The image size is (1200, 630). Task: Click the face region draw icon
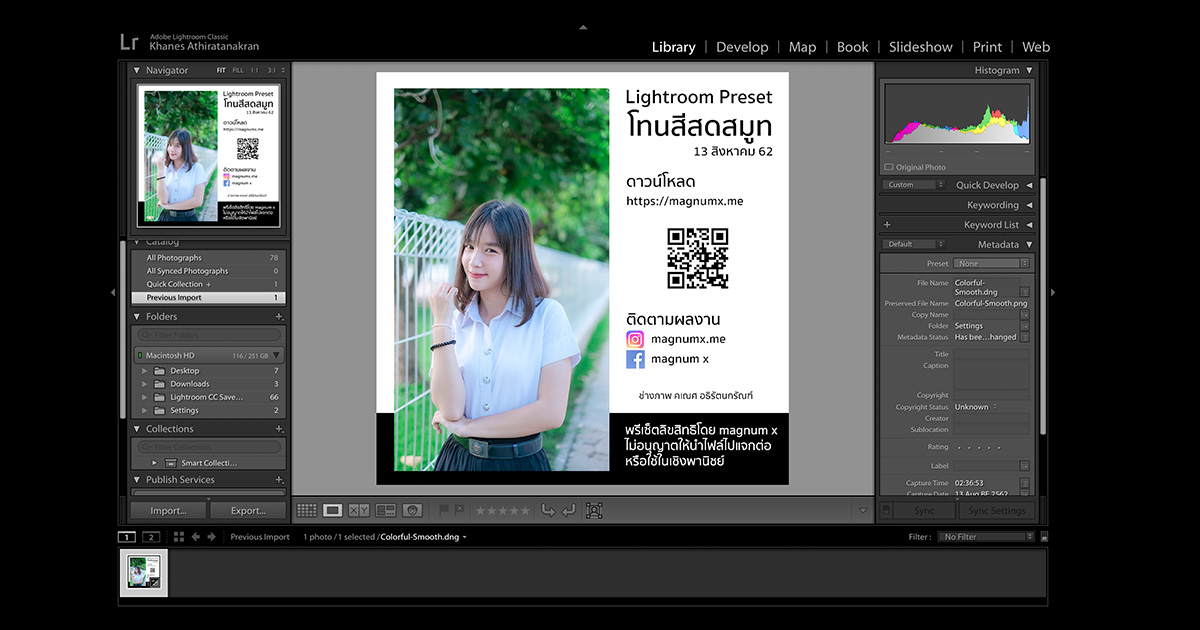click(x=594, y=510)
